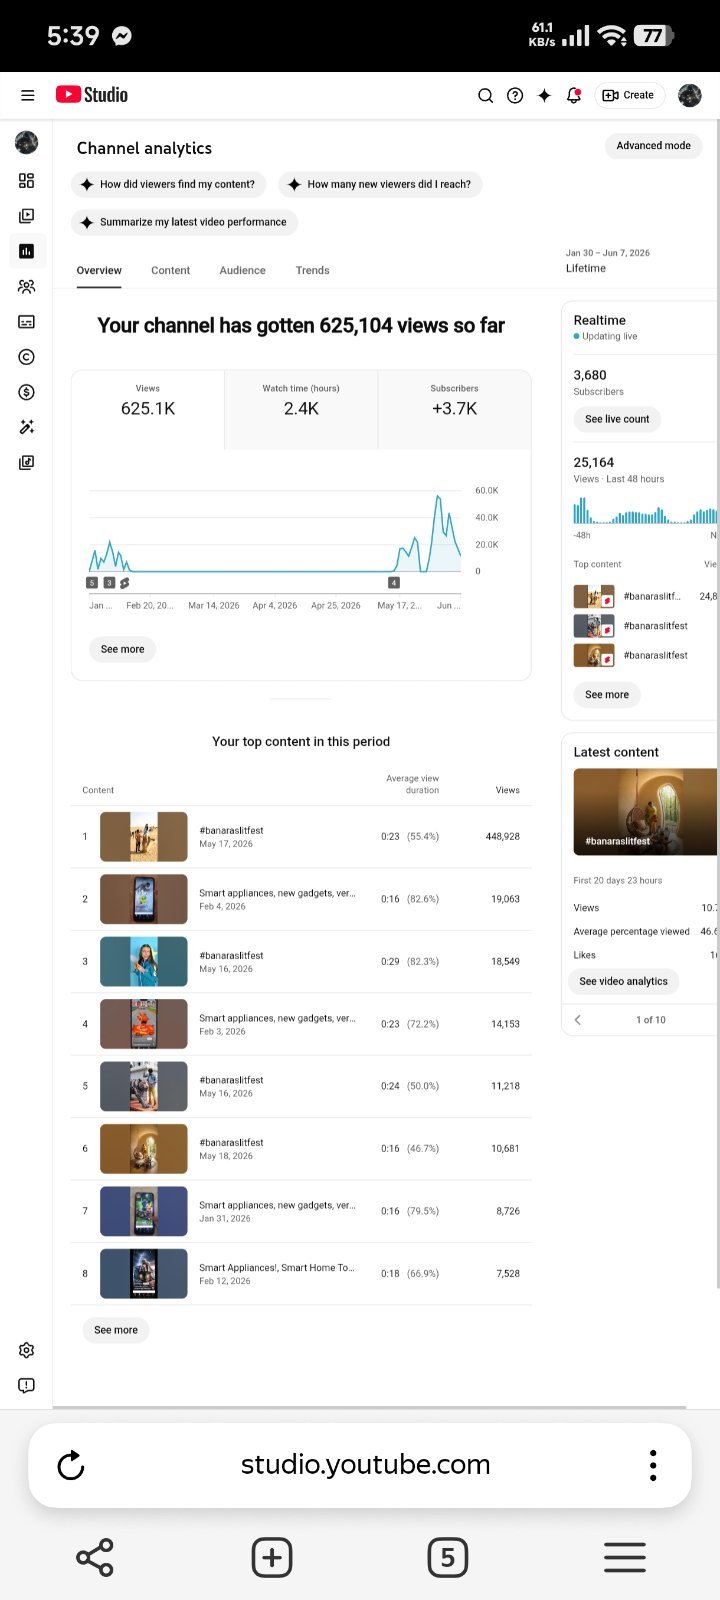
Task: Open thumbnail of May 17, 2026 #banaraslitfest video
Action: 144,837
